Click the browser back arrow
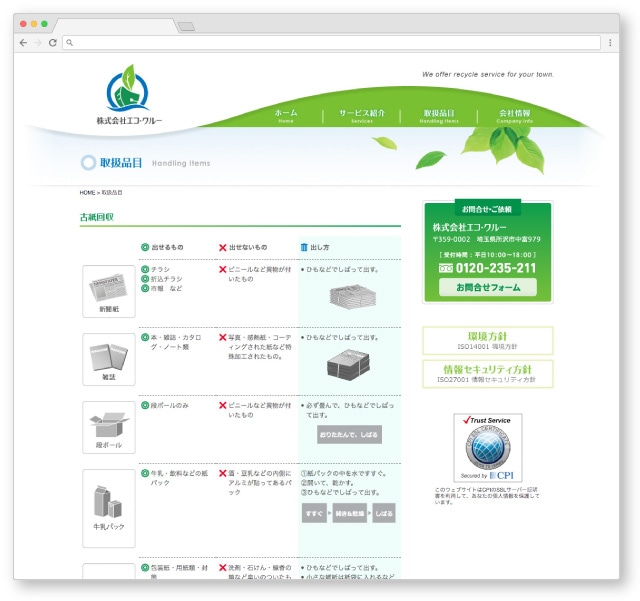The height and width of the screenshot is (601, 640). [x=23, y=42]
